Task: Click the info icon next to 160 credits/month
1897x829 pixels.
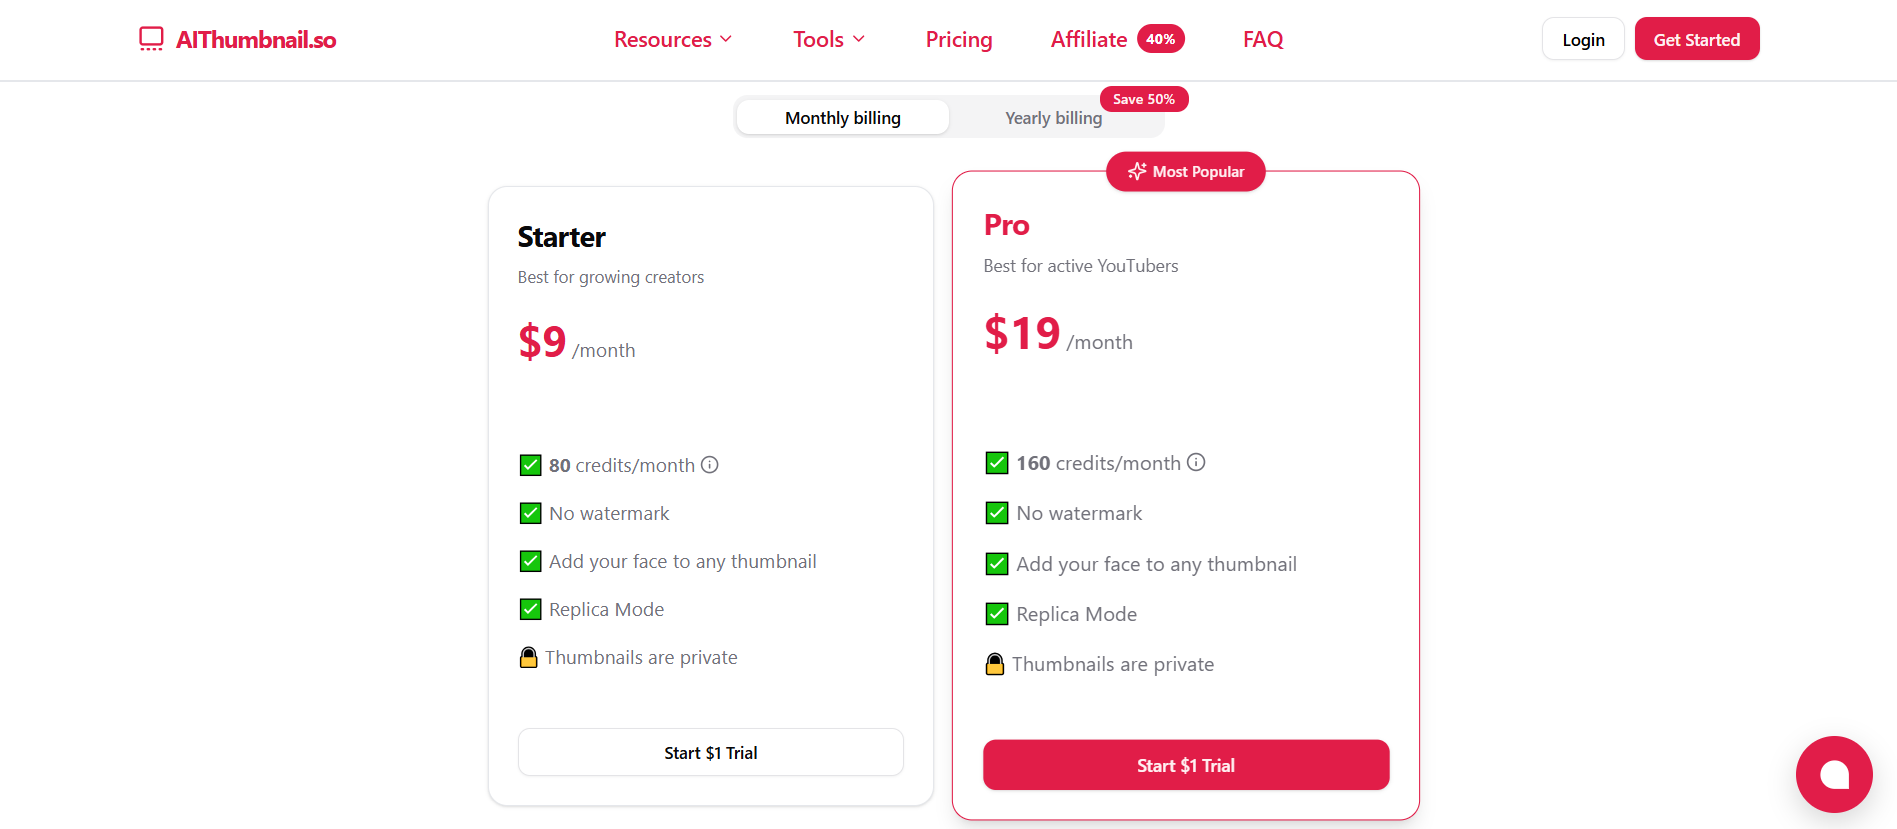Action: (x=1196, y=462)
